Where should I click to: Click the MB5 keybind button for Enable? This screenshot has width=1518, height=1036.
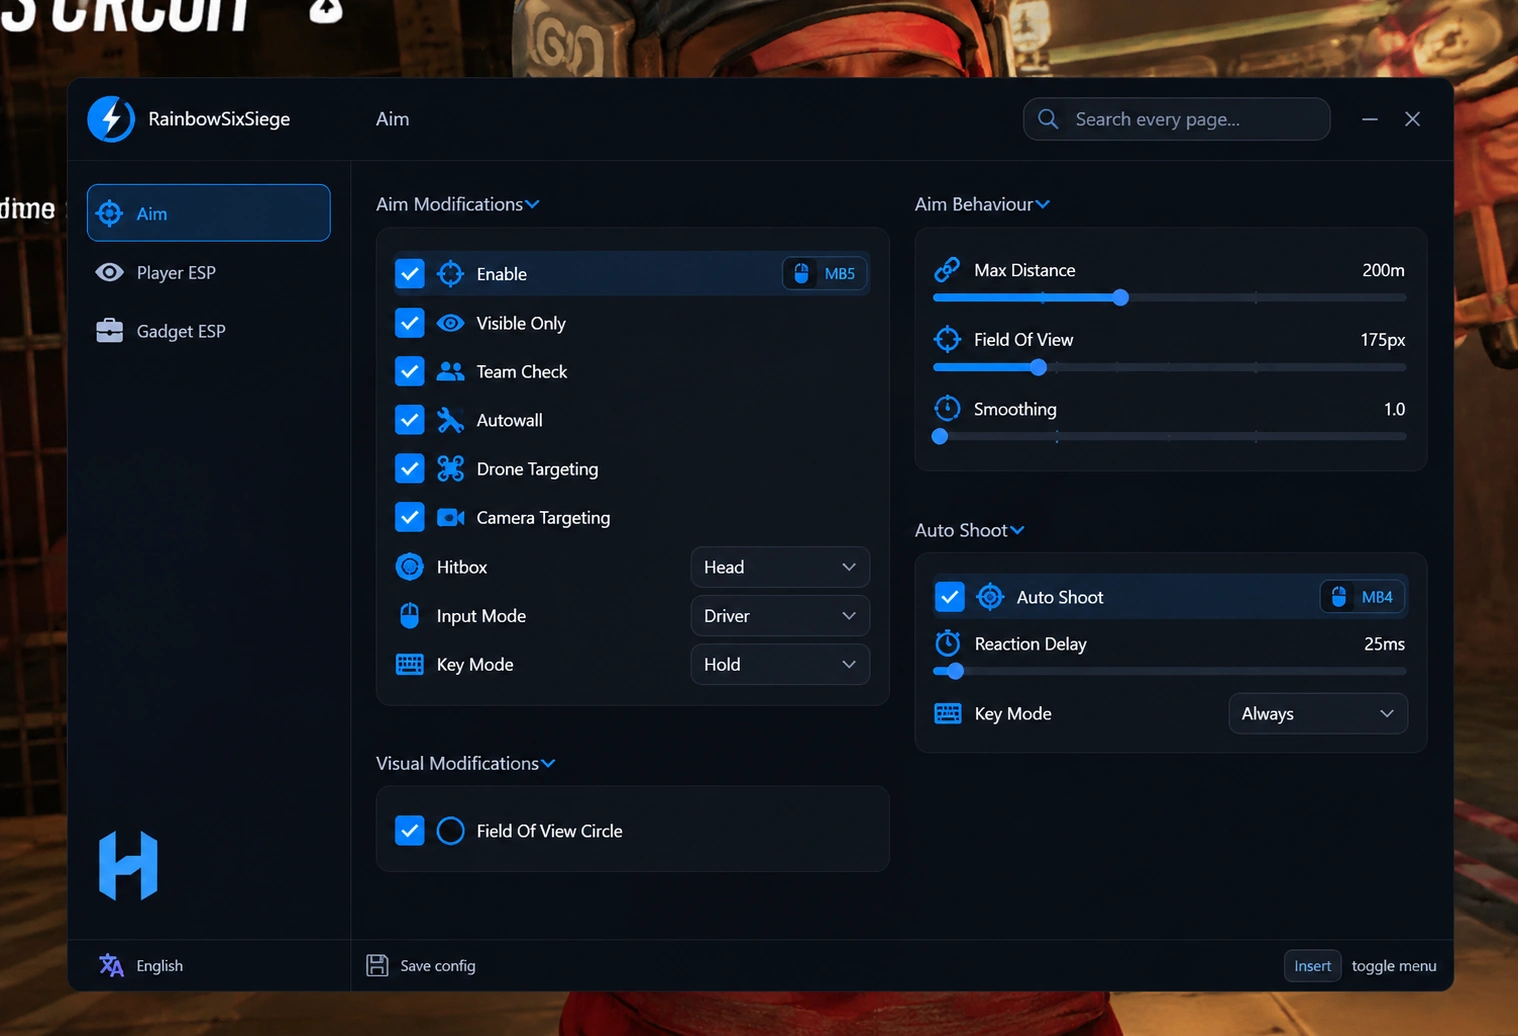pyautogui.click(x=825, y=274)
